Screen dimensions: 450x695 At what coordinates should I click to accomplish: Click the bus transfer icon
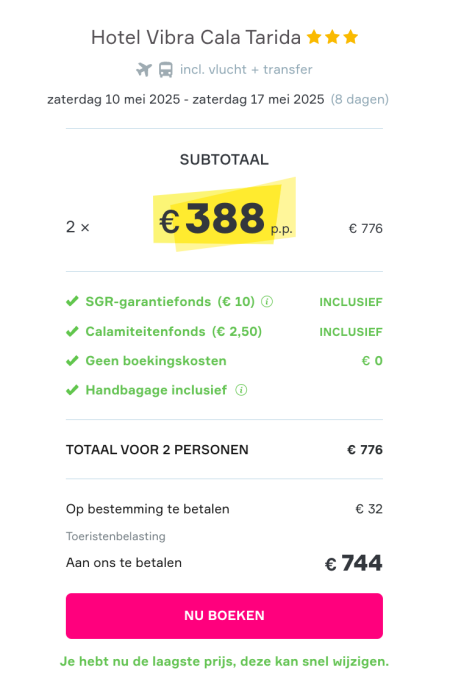coord(166,70)
